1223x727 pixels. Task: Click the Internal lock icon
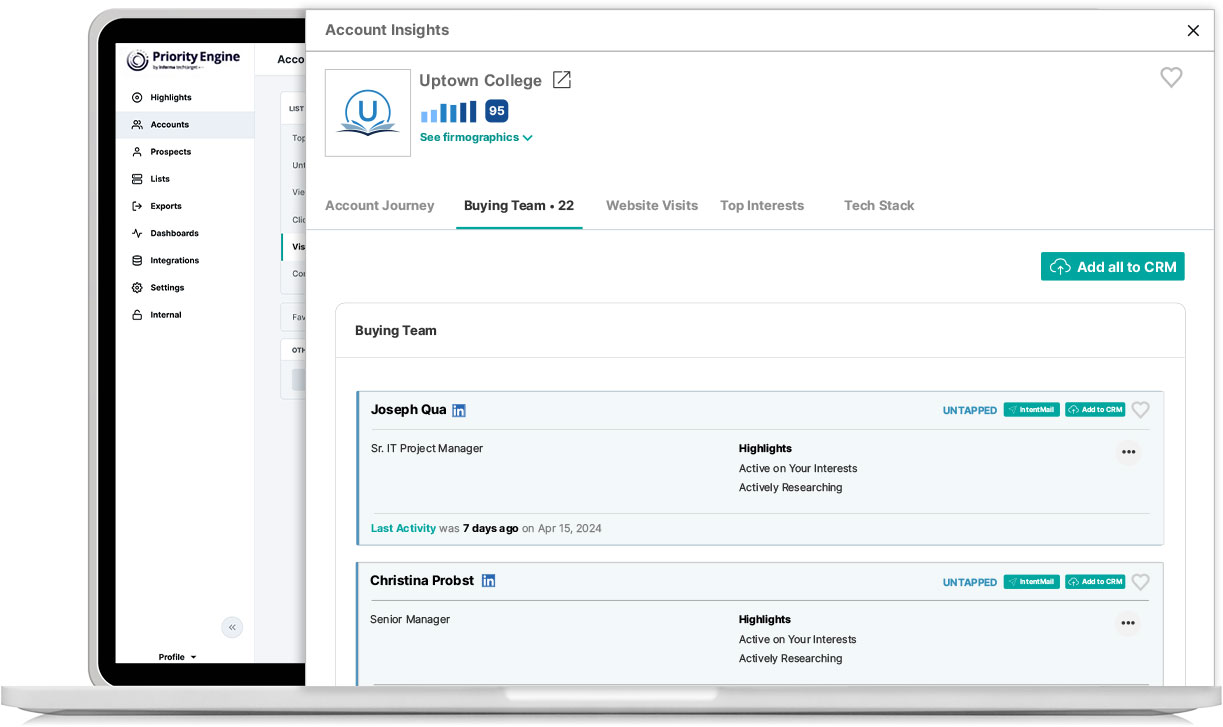click(x=137, y=315)
